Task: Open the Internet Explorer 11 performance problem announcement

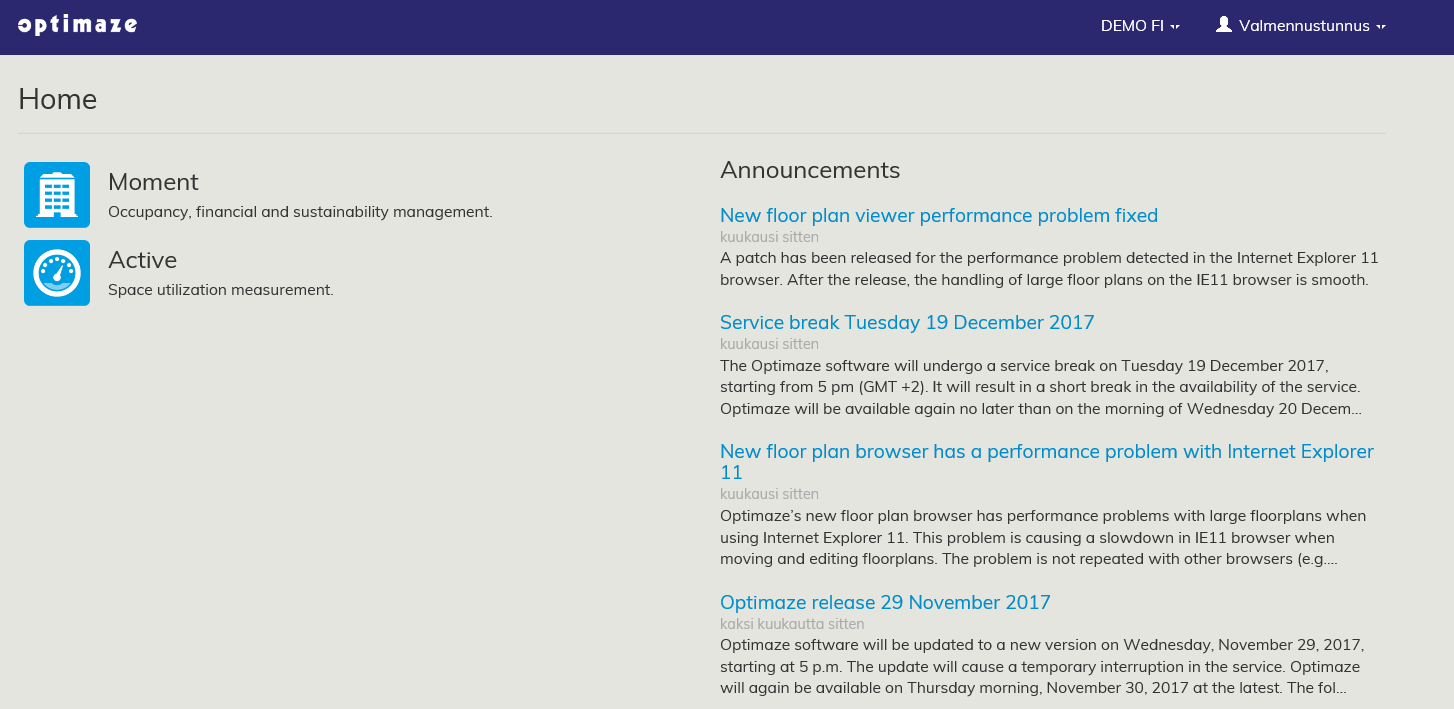Action: [1046, 452]
